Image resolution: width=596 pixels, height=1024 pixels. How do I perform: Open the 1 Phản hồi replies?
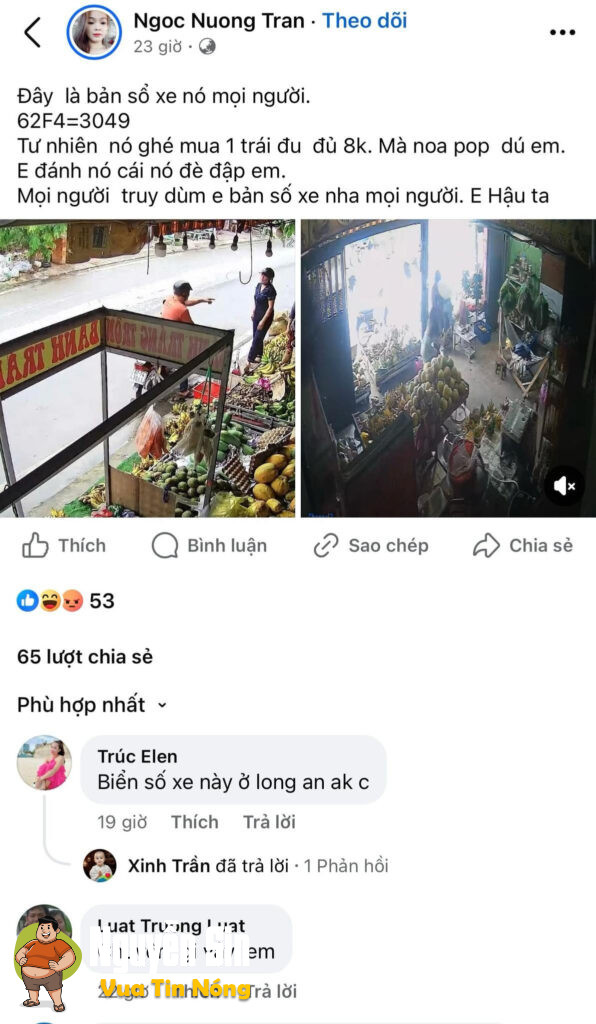coord(346,866)
